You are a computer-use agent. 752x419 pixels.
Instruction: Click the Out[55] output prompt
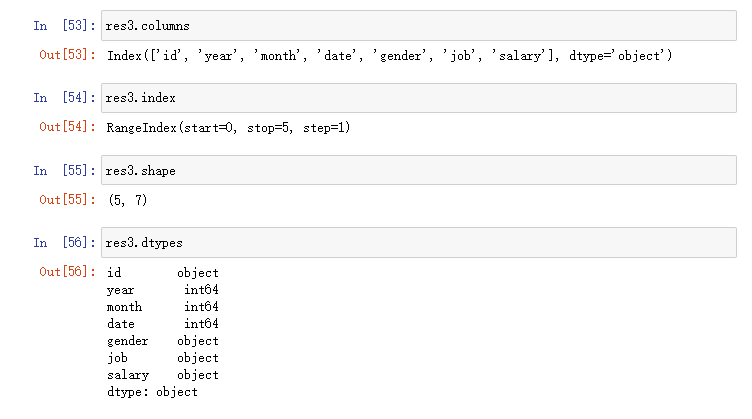pos(66,200)
